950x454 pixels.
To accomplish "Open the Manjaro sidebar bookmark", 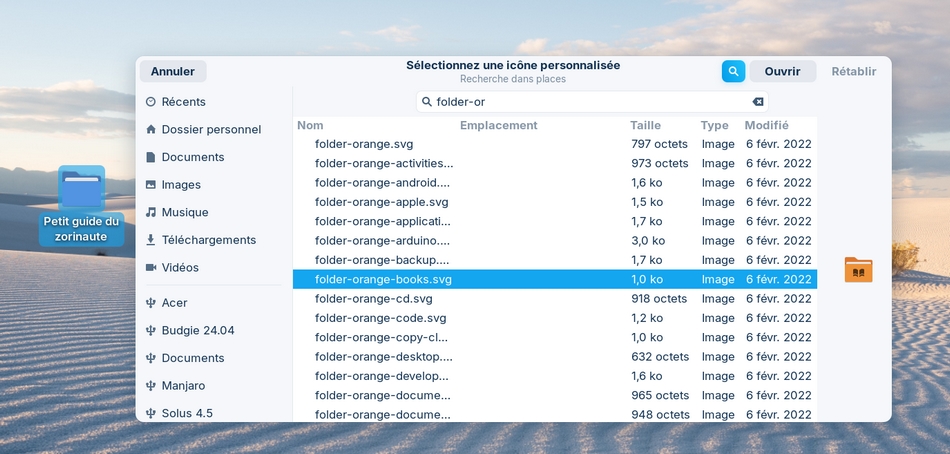I will click(x=183, y=386).
